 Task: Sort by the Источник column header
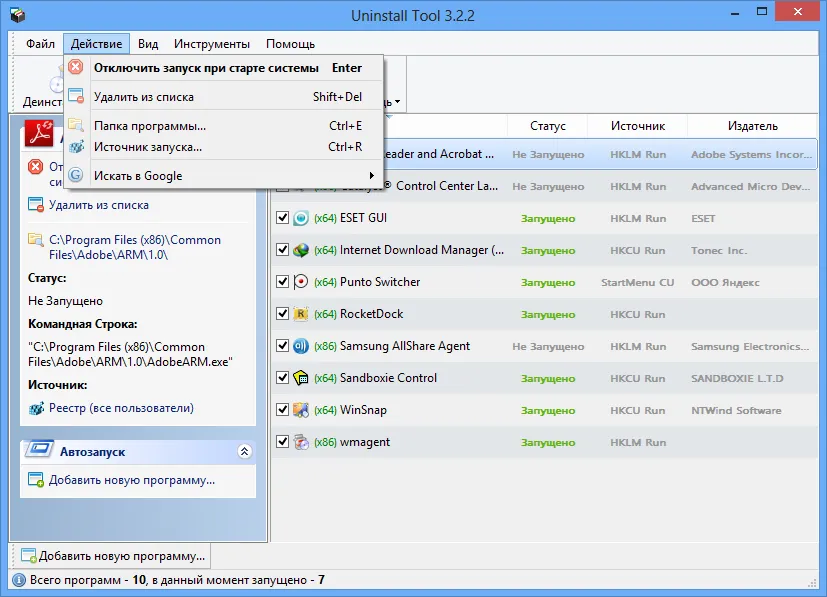(x=638, y=126)
